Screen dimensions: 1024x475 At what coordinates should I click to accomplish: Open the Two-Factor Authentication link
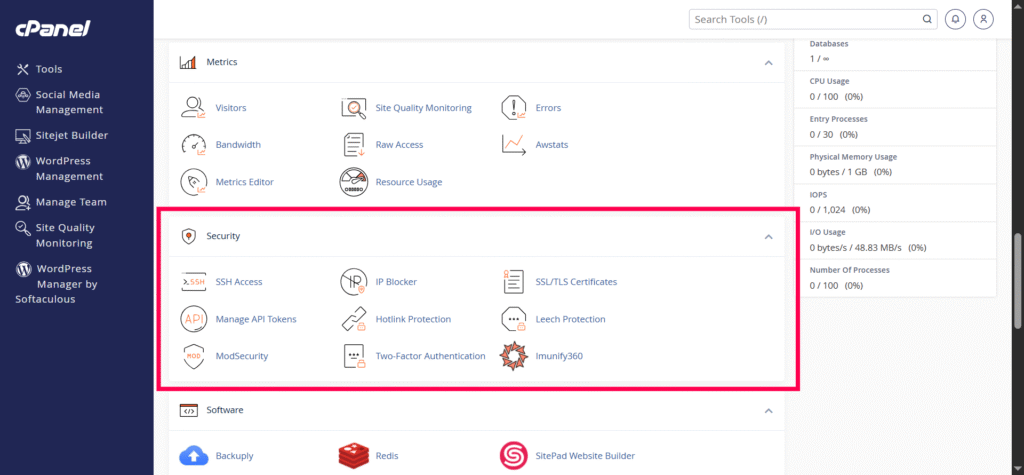tap(430, 356)
